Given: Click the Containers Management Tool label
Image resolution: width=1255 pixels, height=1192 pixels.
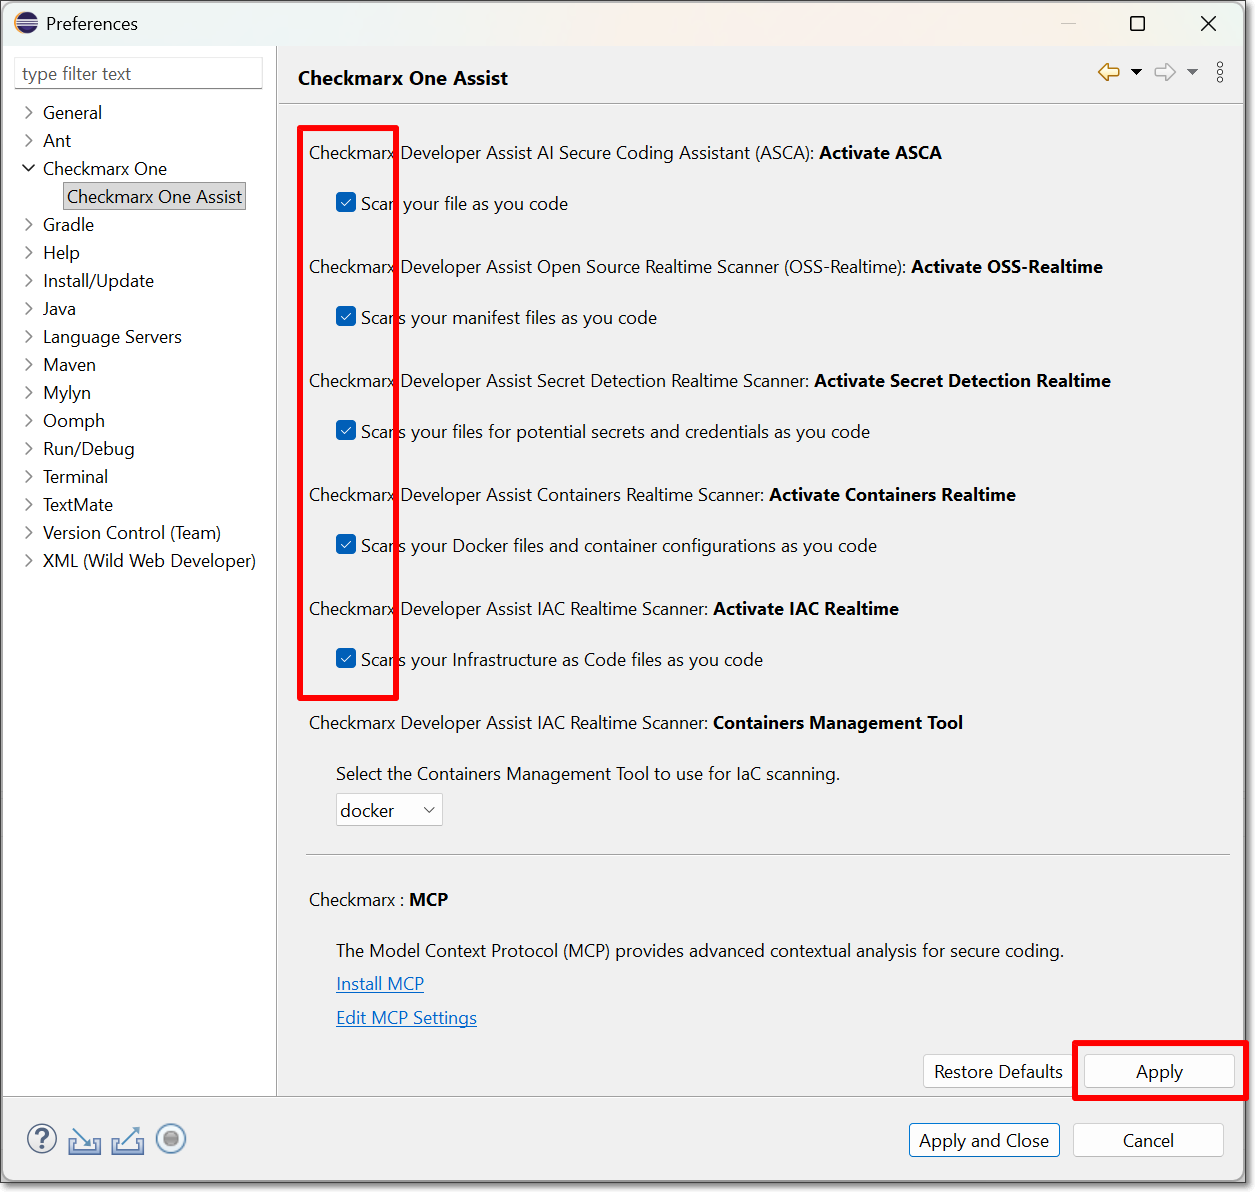Looking at the screenshot, I should coord(838,722).
